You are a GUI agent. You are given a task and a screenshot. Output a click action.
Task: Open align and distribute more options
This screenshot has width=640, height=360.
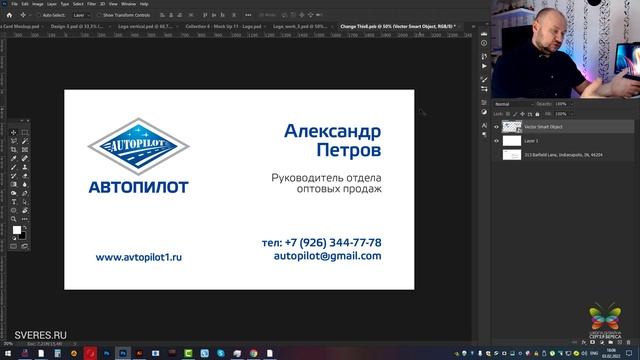tap(248, 15)
